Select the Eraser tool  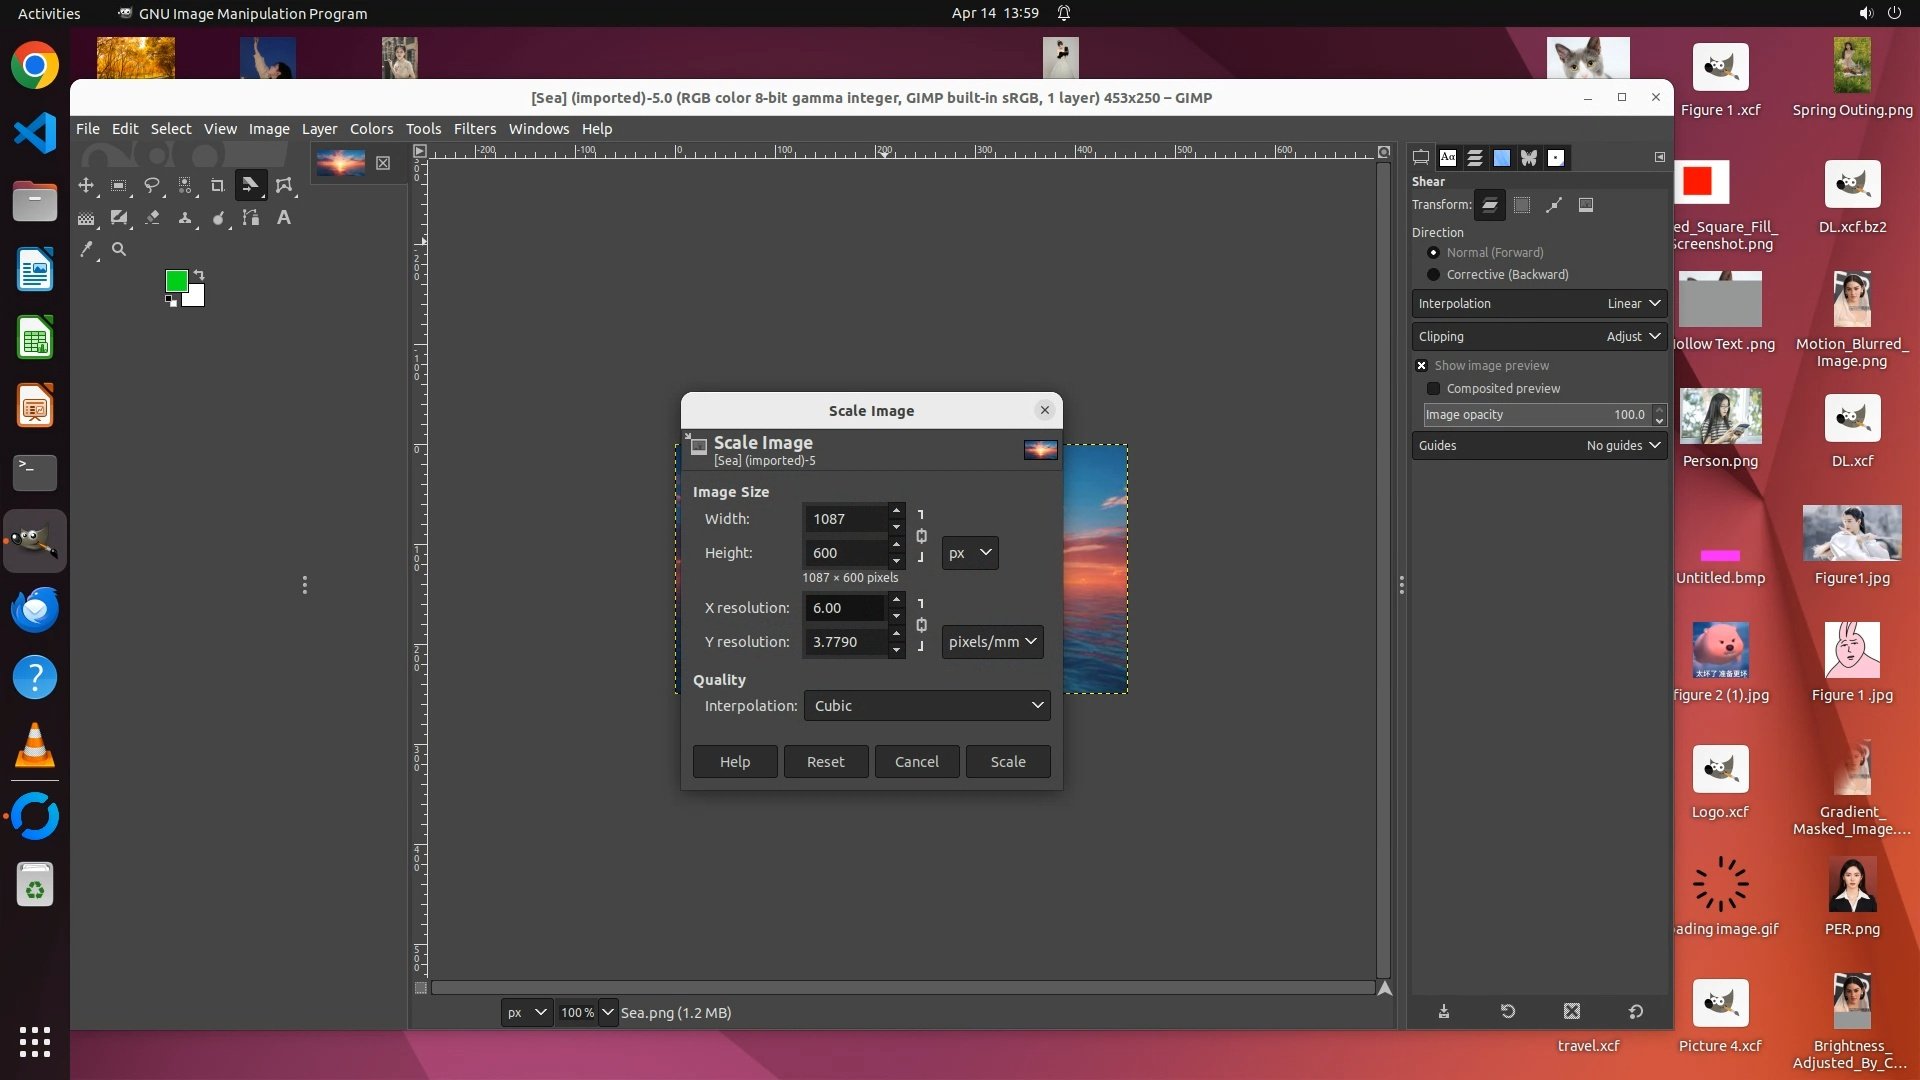pos(152,218)
